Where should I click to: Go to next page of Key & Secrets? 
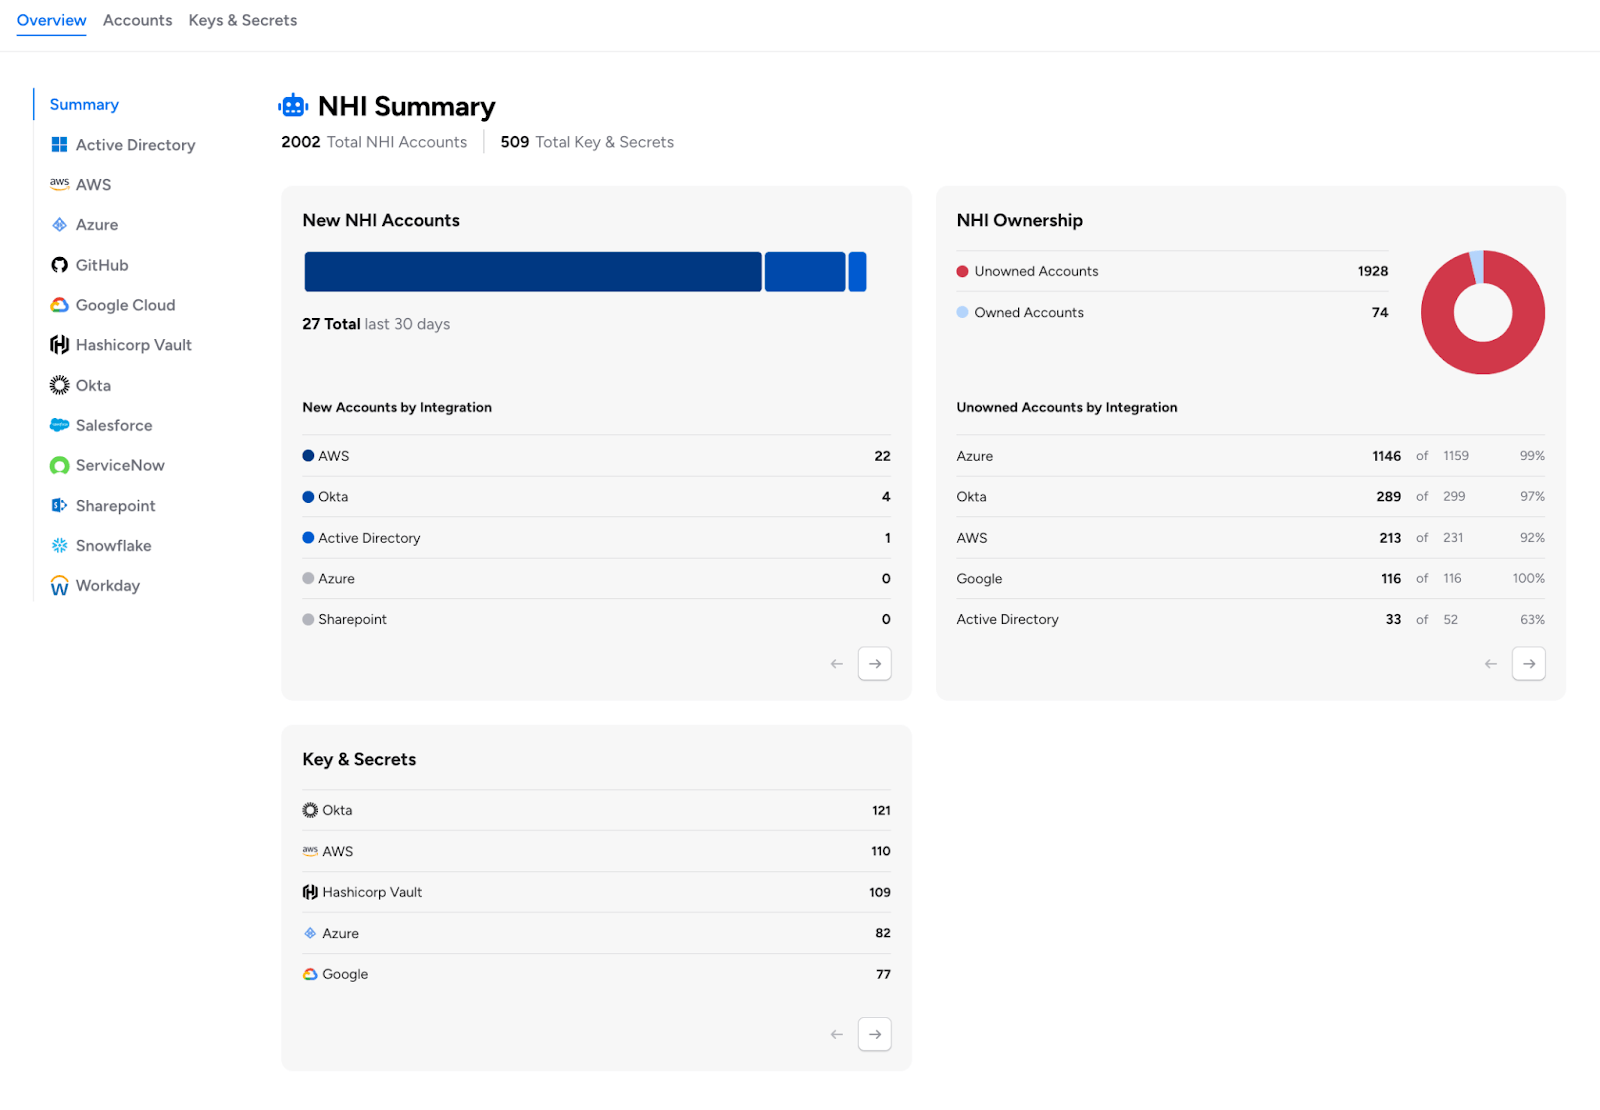874,1034
